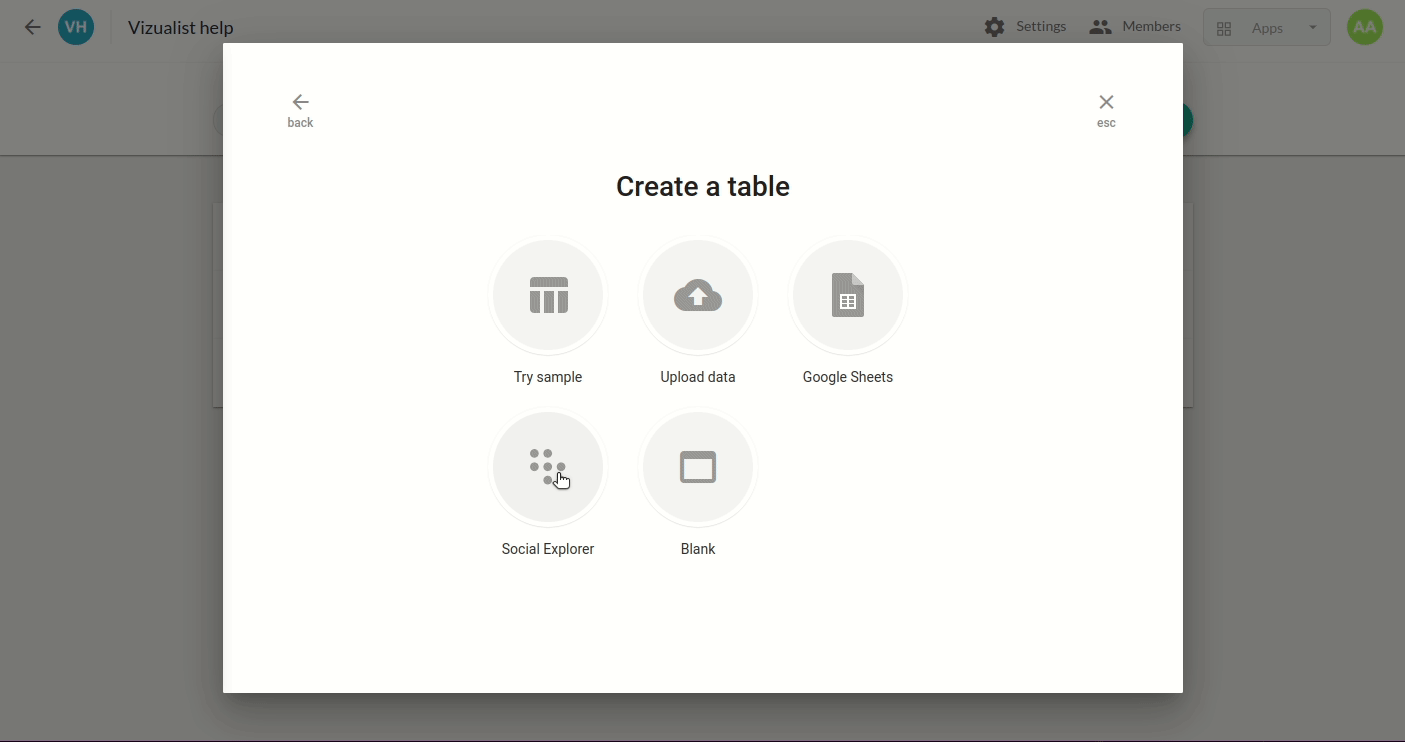Click the "Try sample" text label
Screen dimensions: 1405x742
coord(548,377)
